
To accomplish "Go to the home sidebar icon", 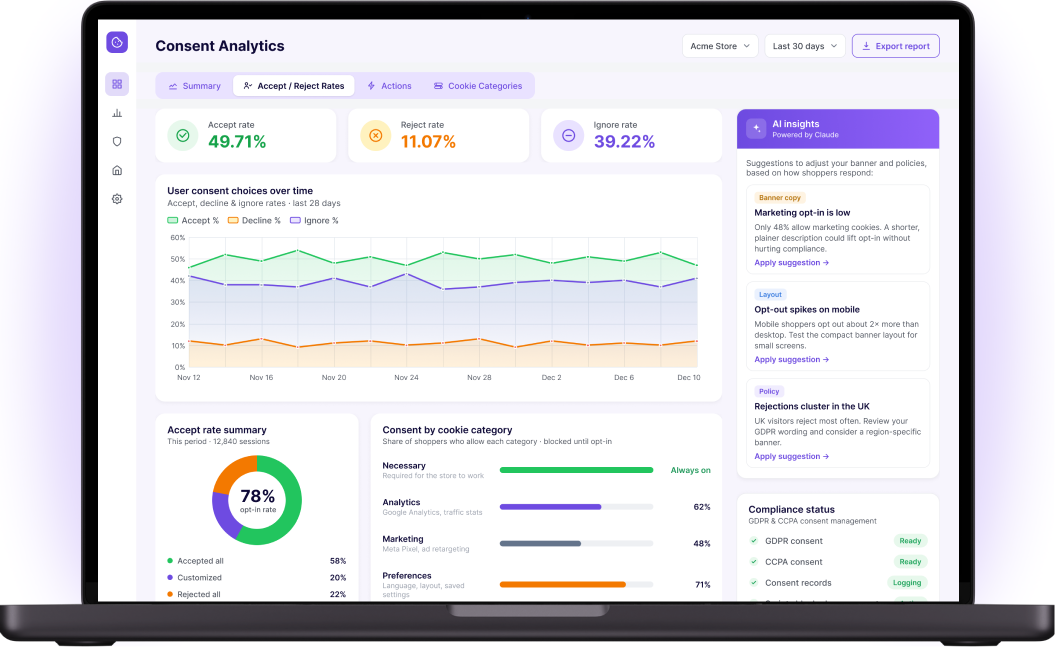I will 117,170.
